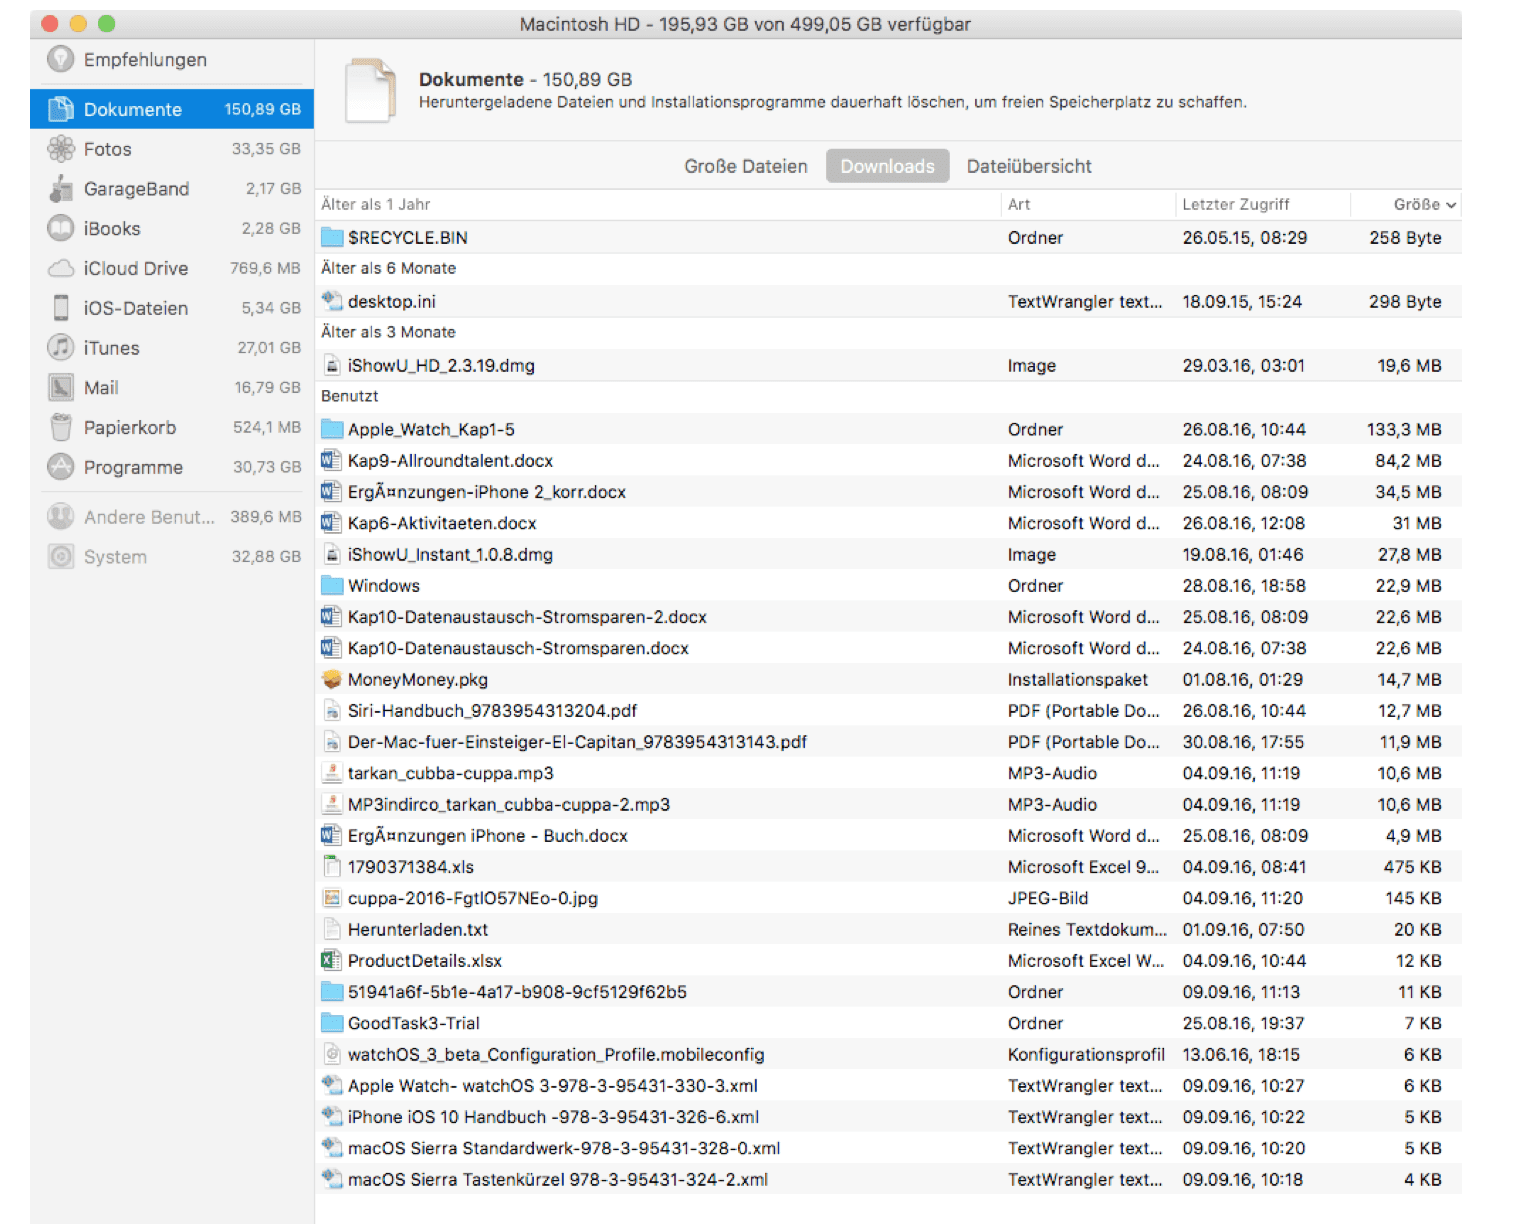The width and height of the screenshot is (1520, 1230).
Task: Select the Herunterladen.txt file name
Action: click(x=418, y=929)
